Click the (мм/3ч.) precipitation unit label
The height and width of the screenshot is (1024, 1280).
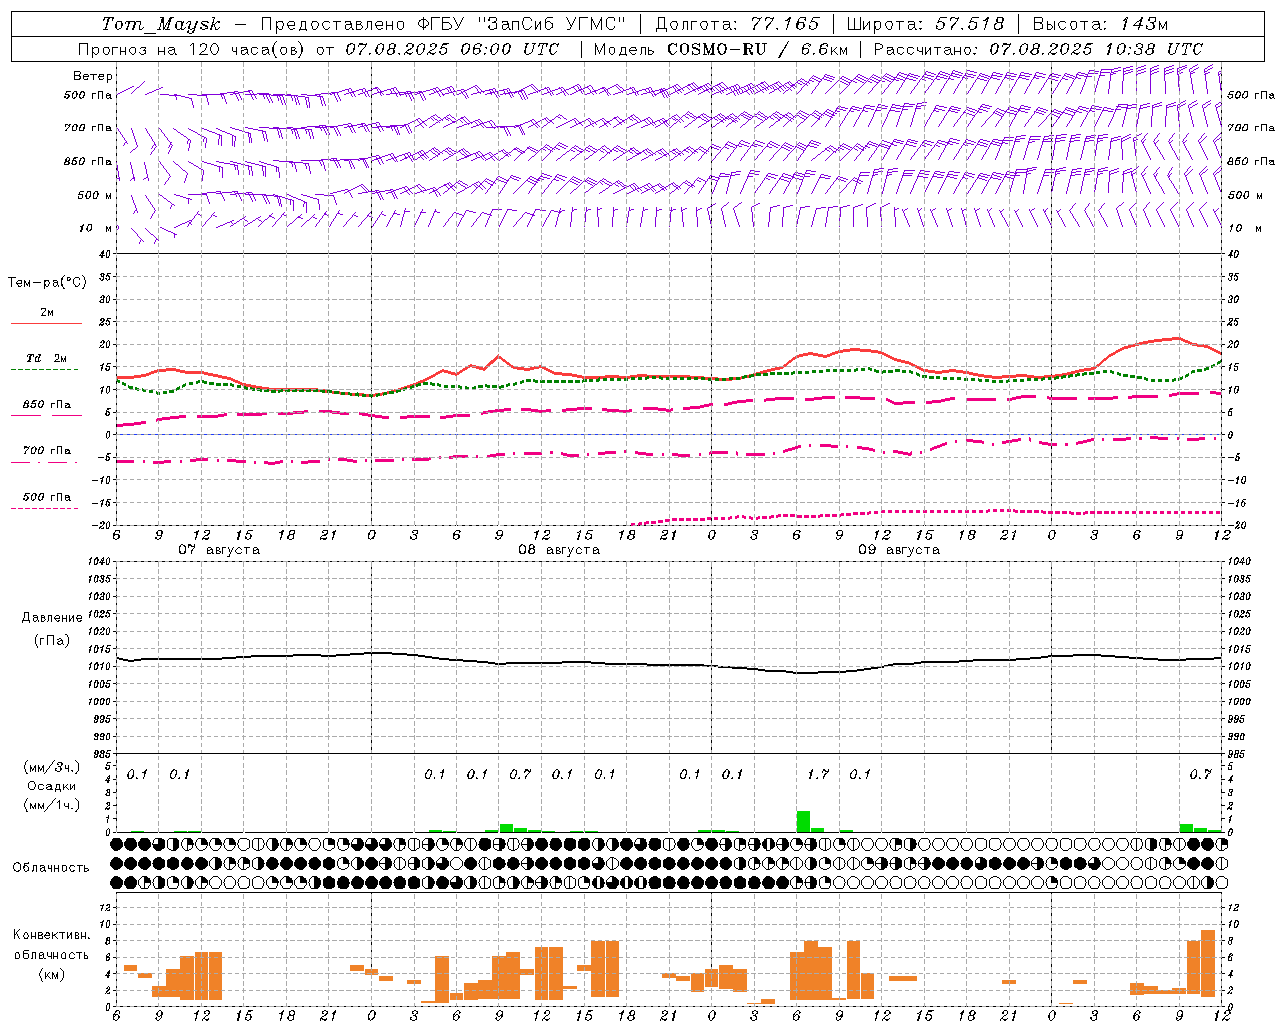(x=52, y=768)
